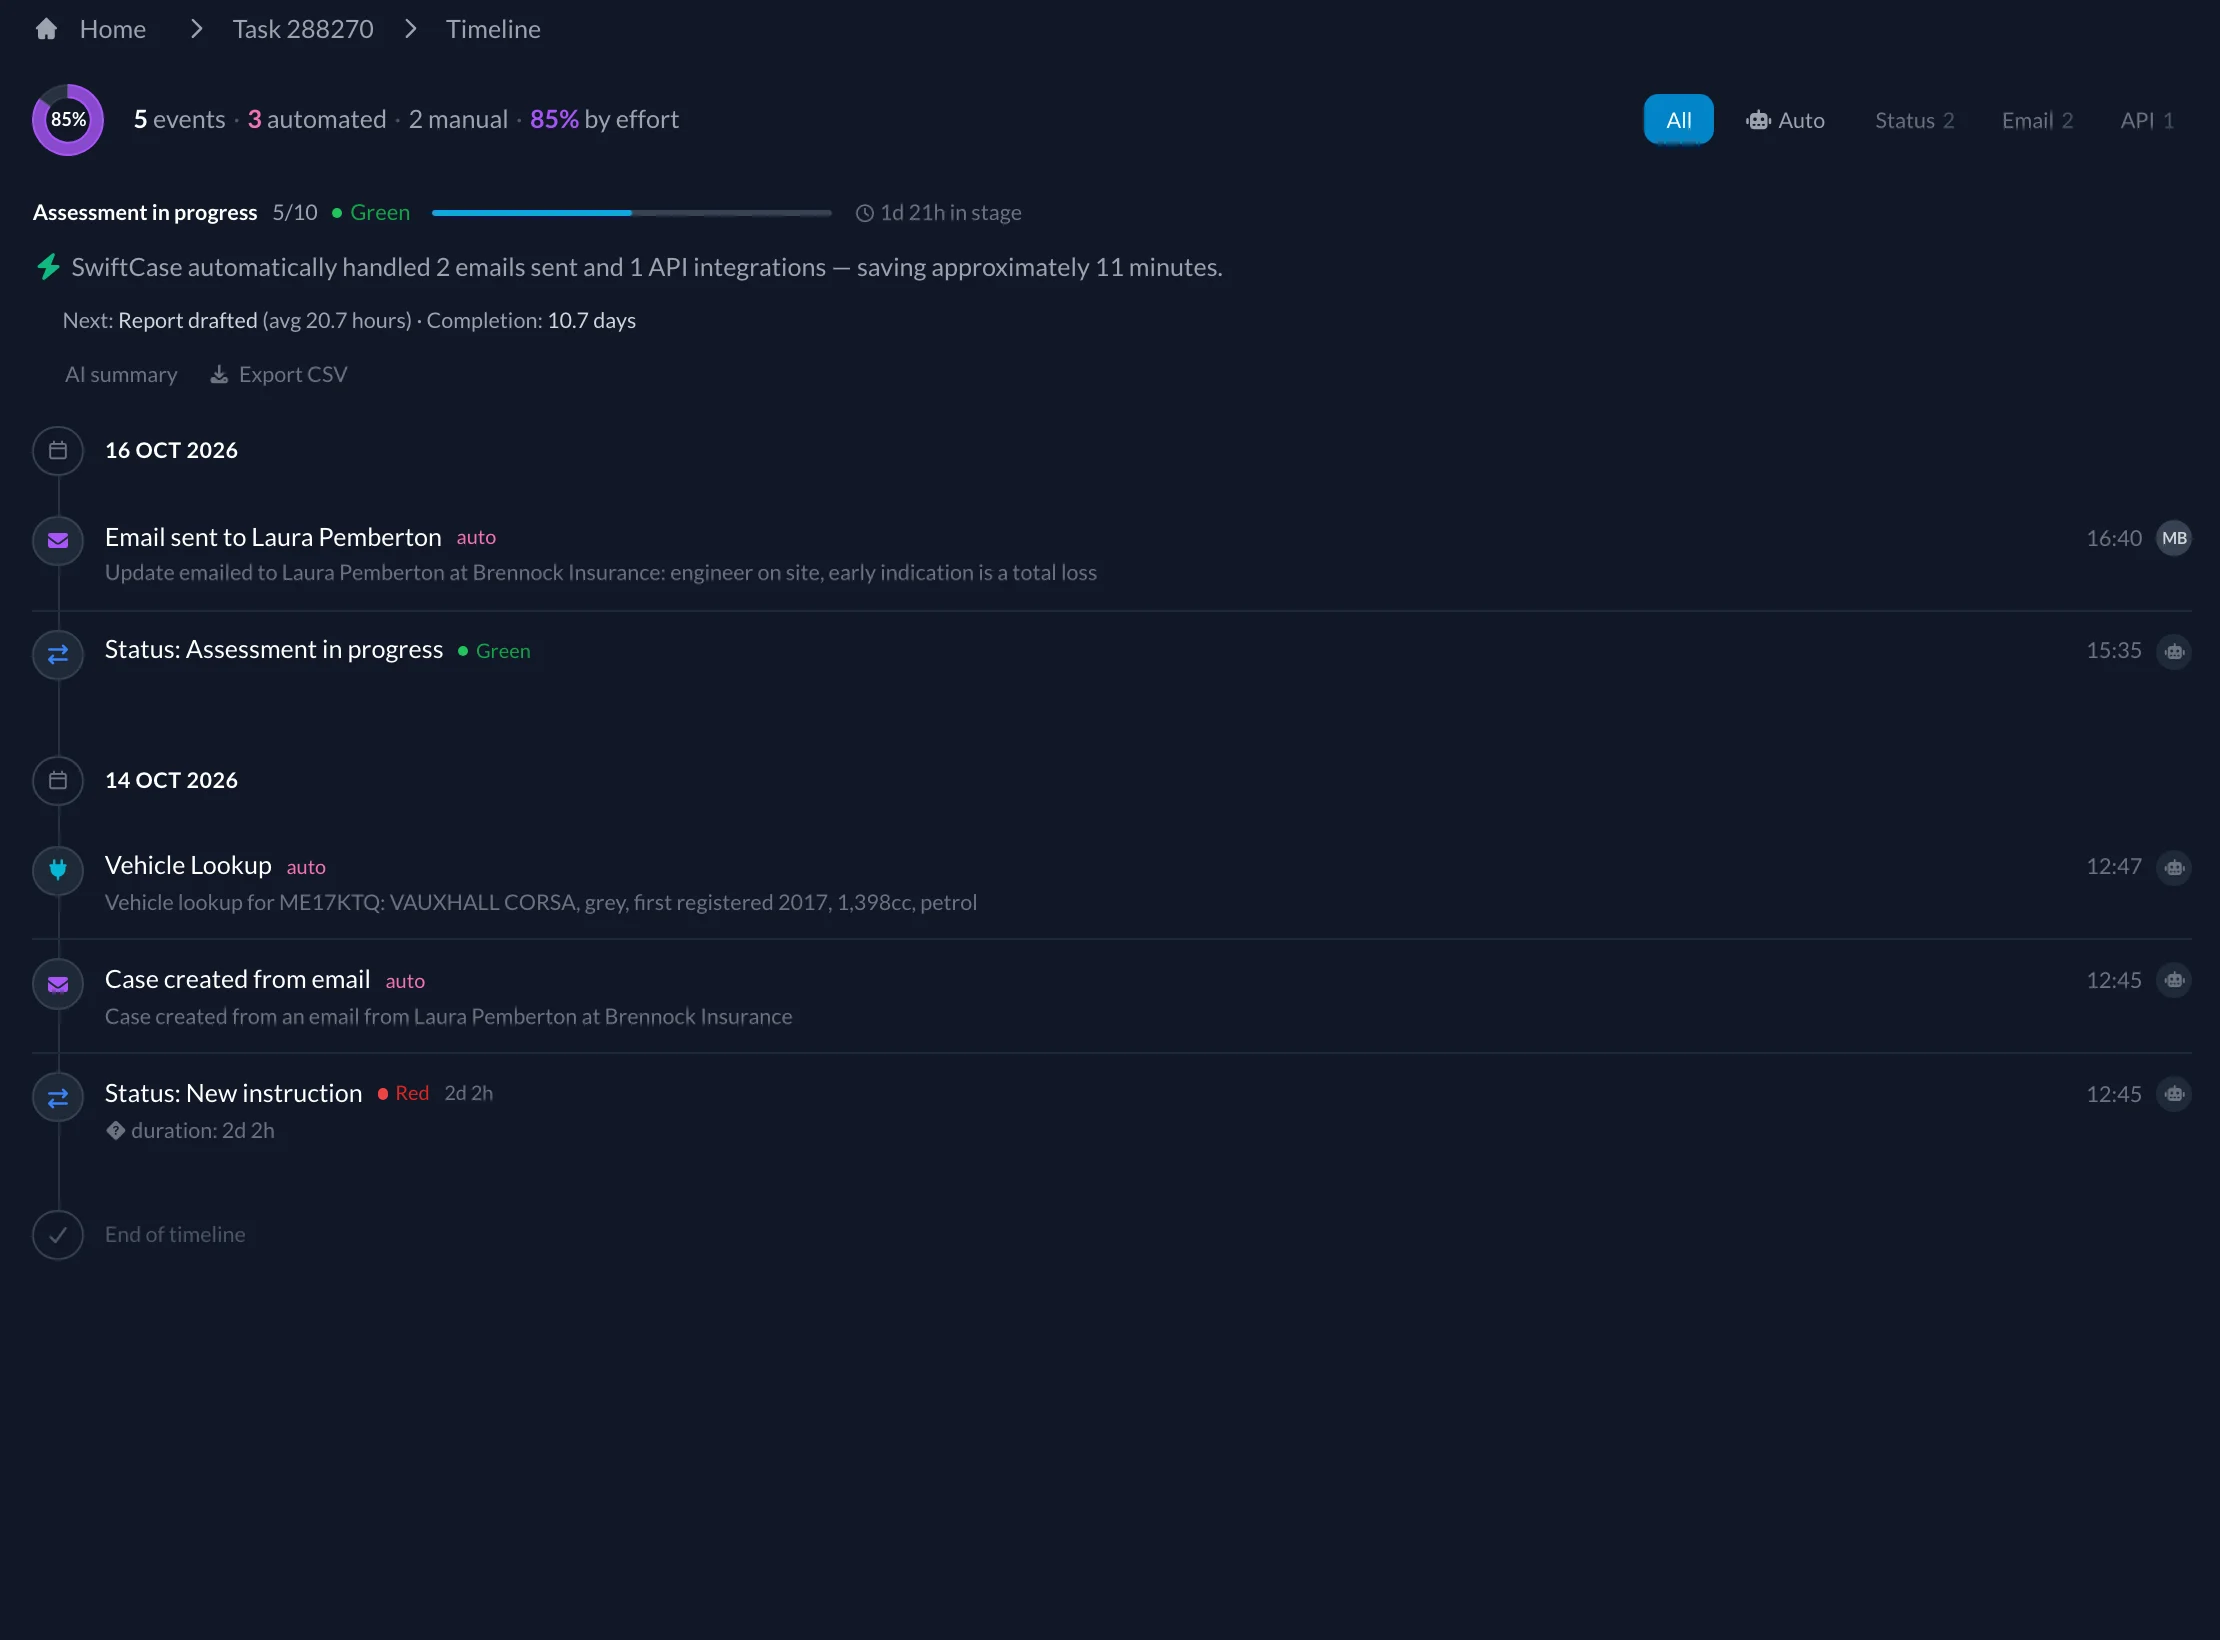
Task: Toggle the Email 2 filter
Action: point(2037,120)
